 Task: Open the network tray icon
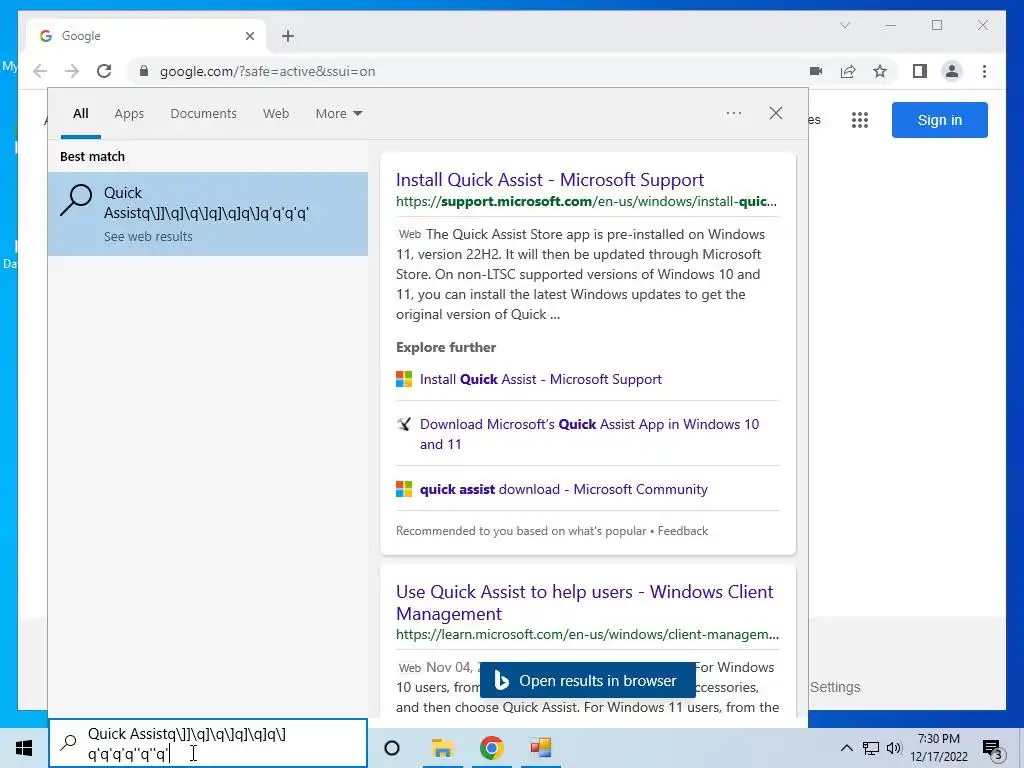click(871, 748)
